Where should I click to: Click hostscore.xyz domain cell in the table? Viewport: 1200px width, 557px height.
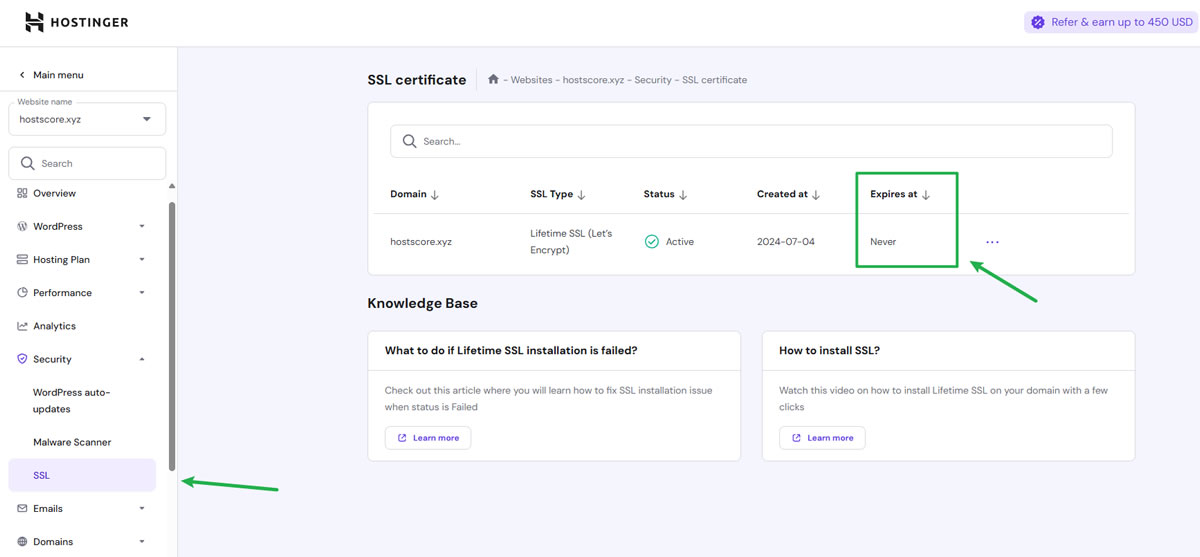421,242
